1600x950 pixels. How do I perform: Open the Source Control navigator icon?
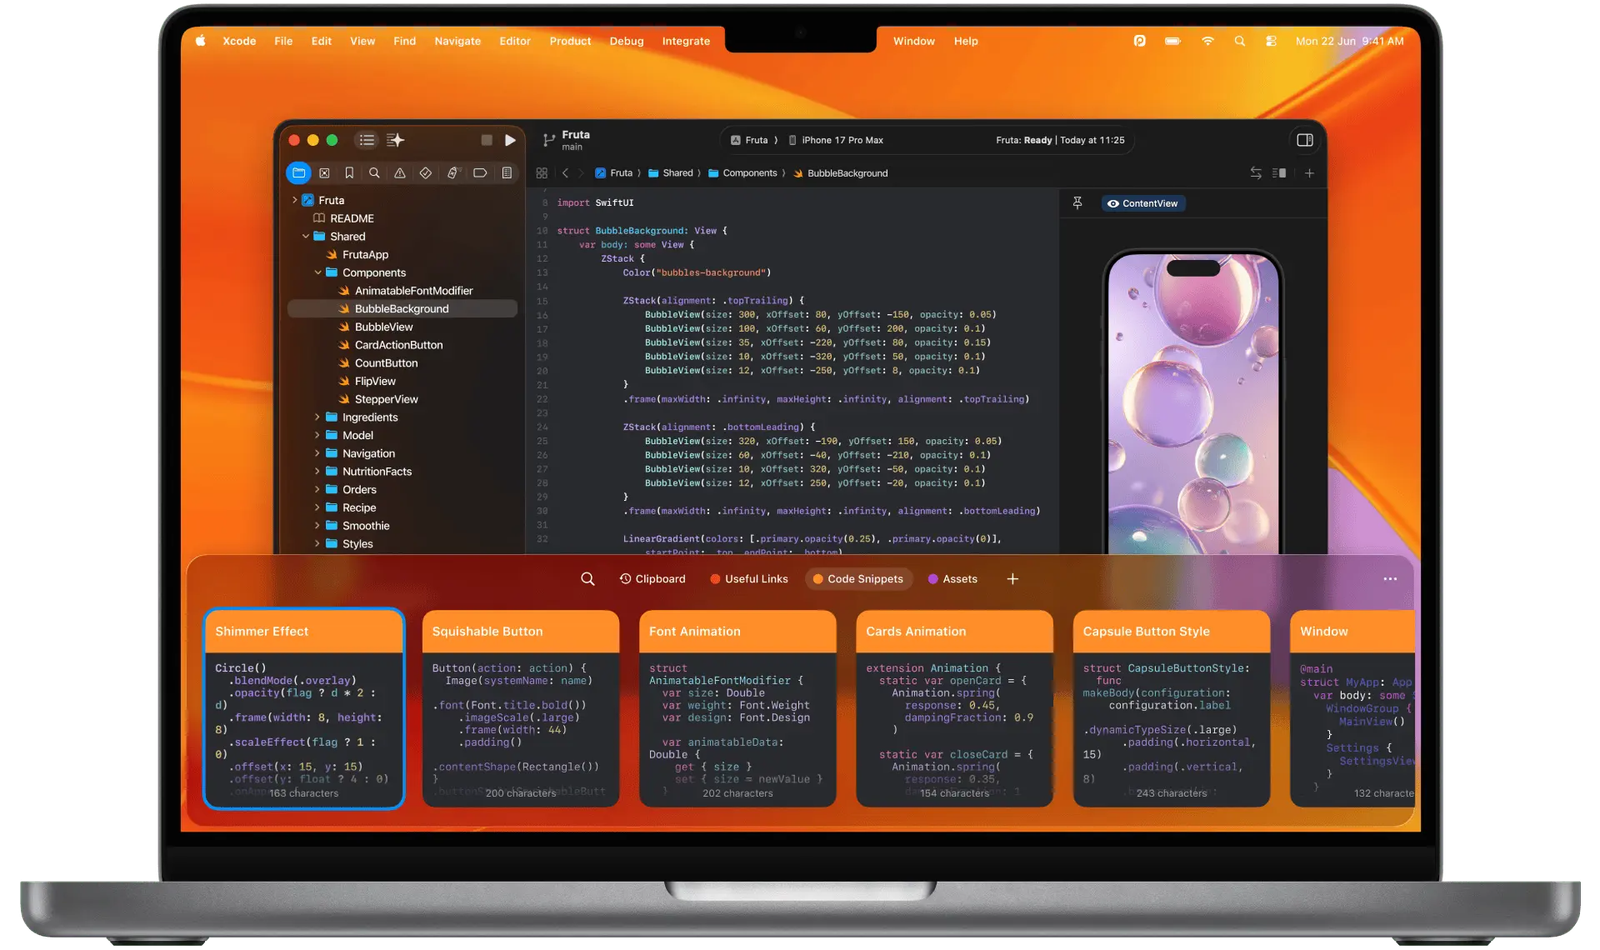click(324, 173)
